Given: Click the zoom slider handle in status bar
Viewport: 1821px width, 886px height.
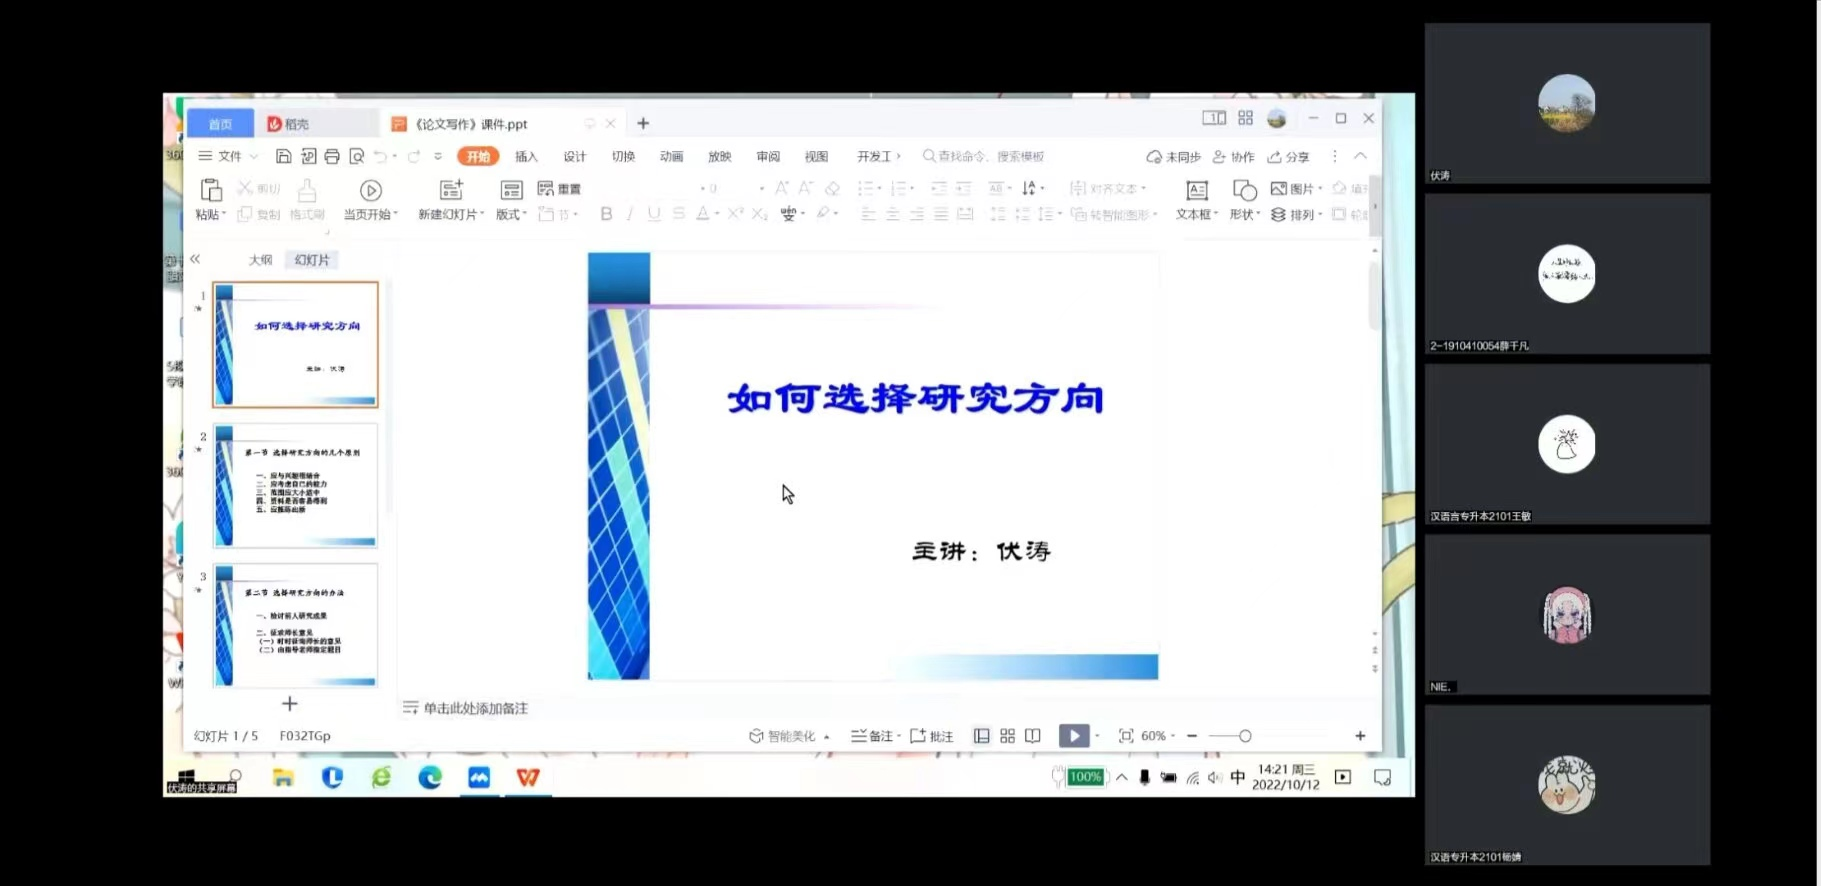Looking at the screenshot, I should (x=1245, y=736).
